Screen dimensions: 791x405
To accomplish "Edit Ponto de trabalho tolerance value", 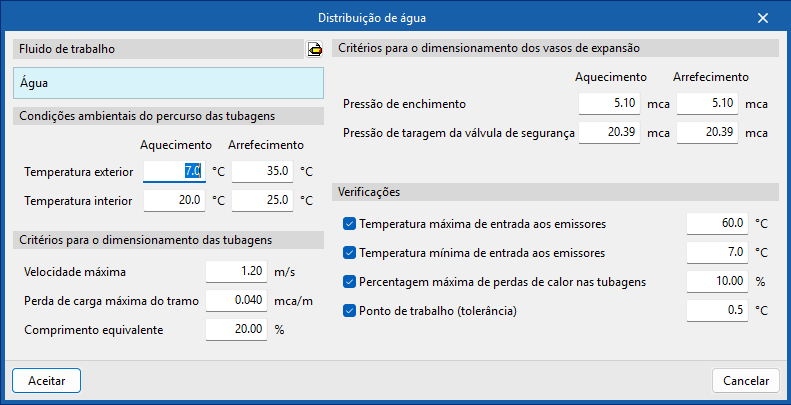I will 717,311.
